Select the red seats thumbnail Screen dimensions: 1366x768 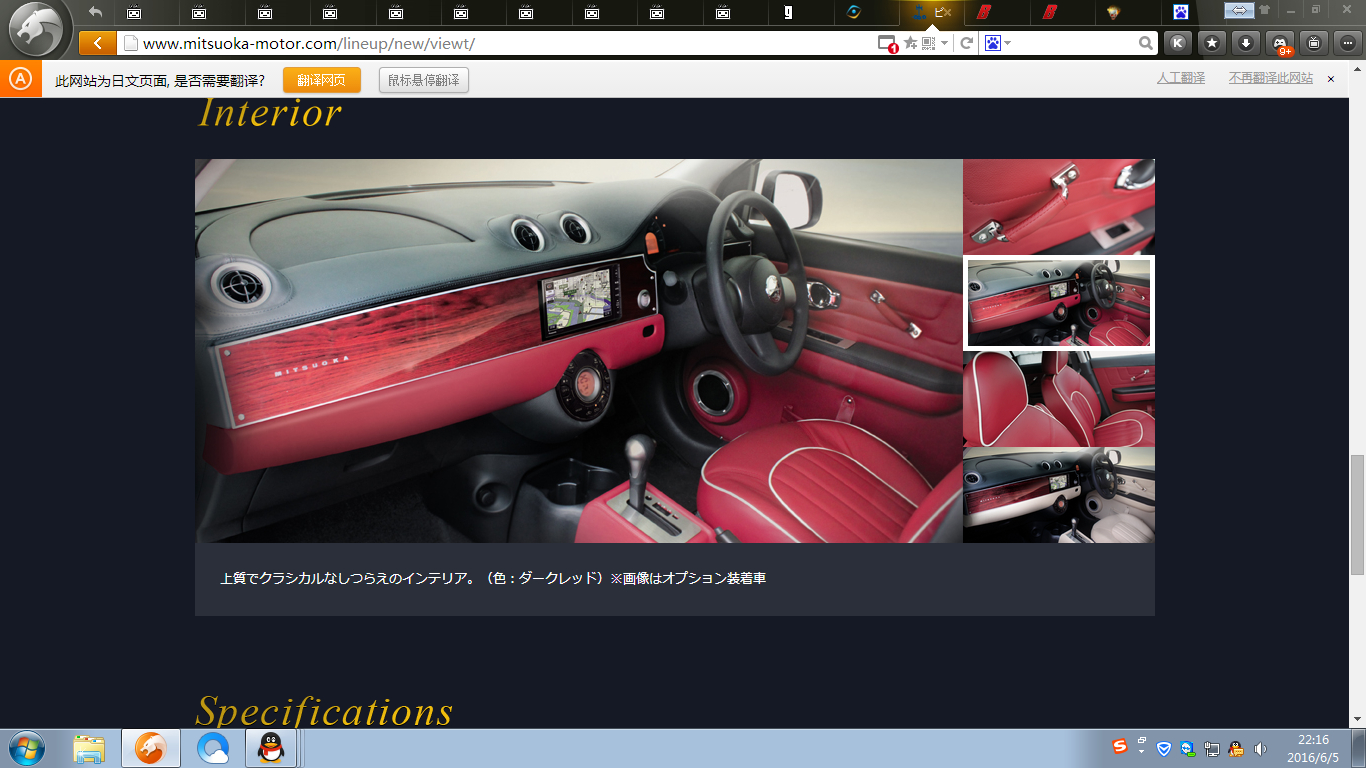1058,399
